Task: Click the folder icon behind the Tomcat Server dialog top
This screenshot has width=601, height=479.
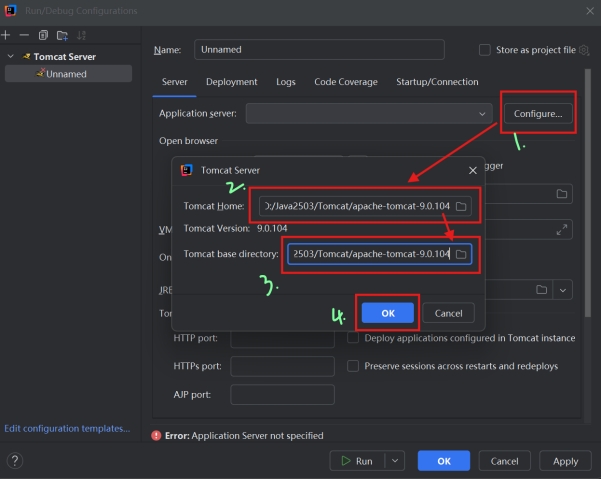Action: point(562,194)
